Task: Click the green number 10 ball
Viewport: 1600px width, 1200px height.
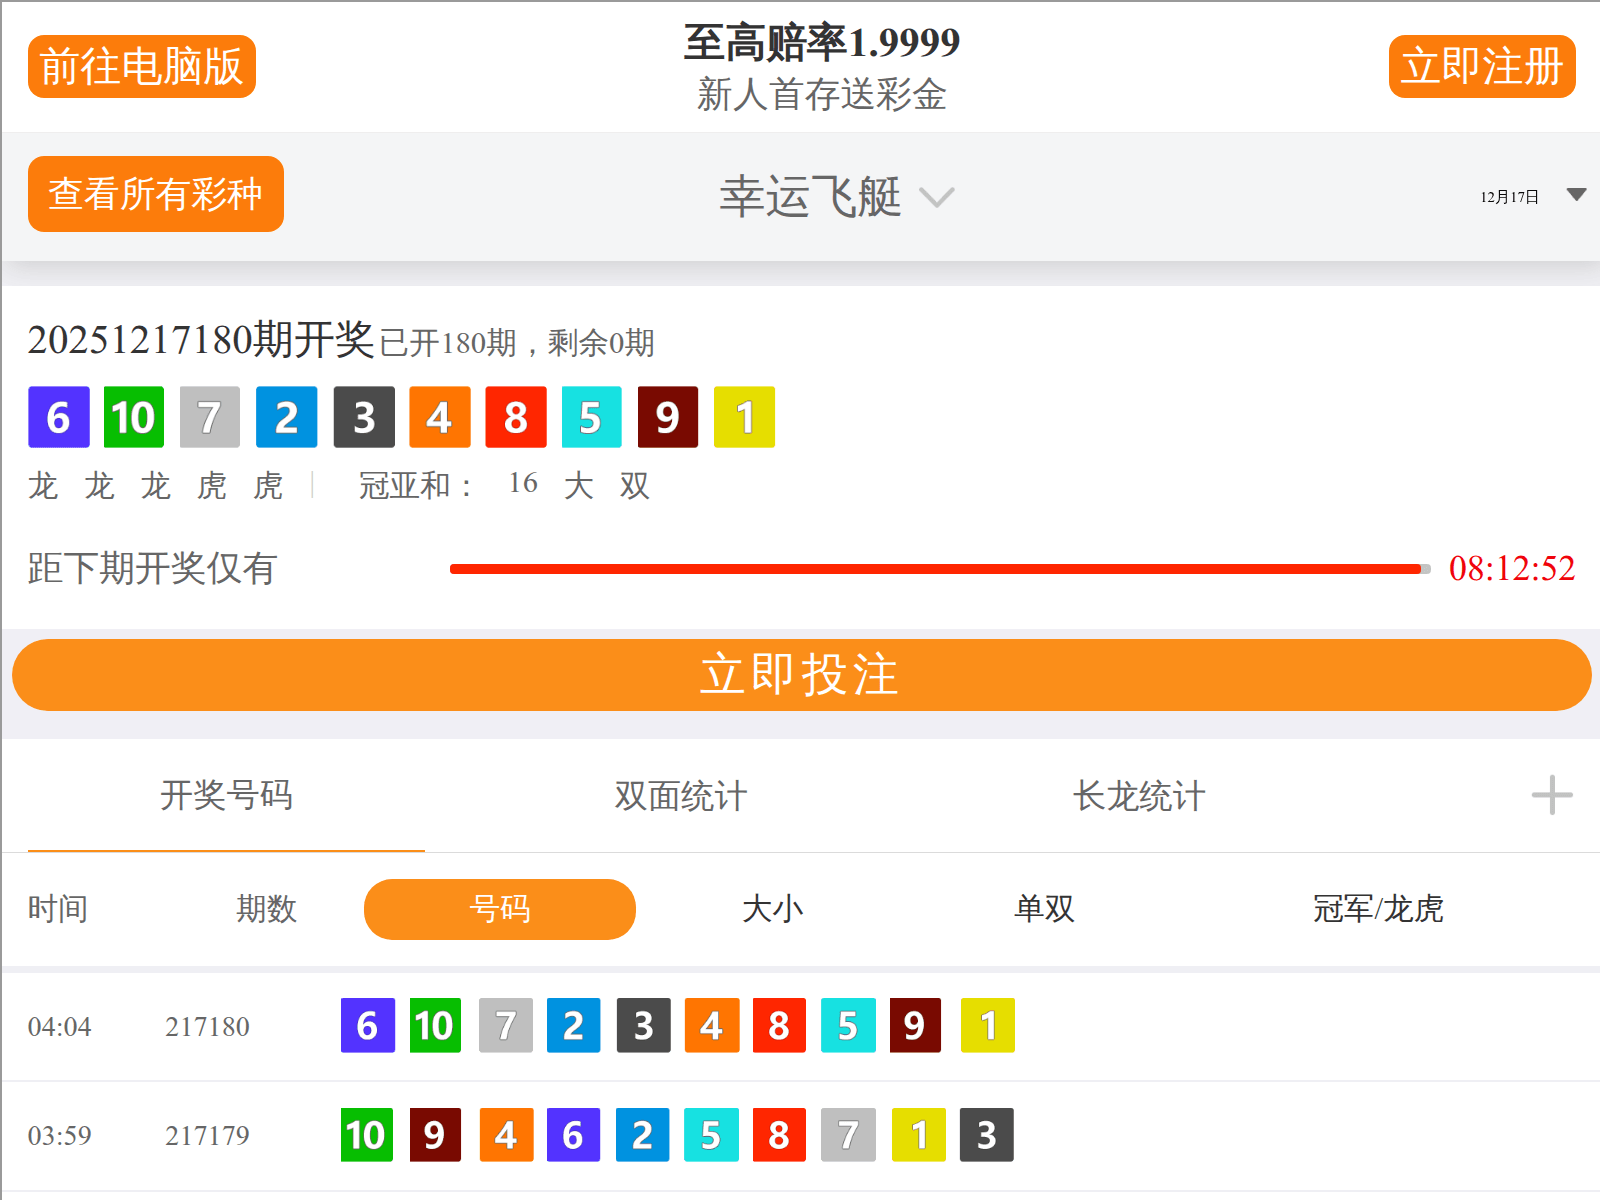Action: point(133,418)
